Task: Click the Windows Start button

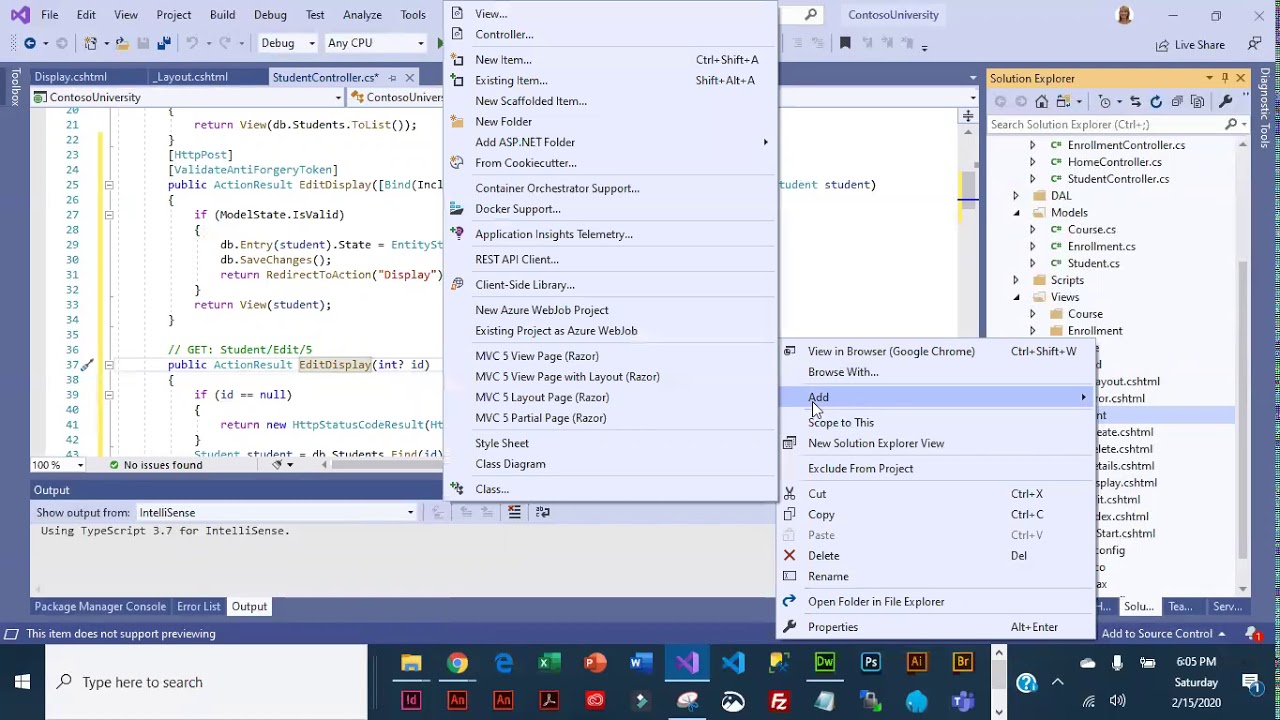Action: (x=22, y=682)
